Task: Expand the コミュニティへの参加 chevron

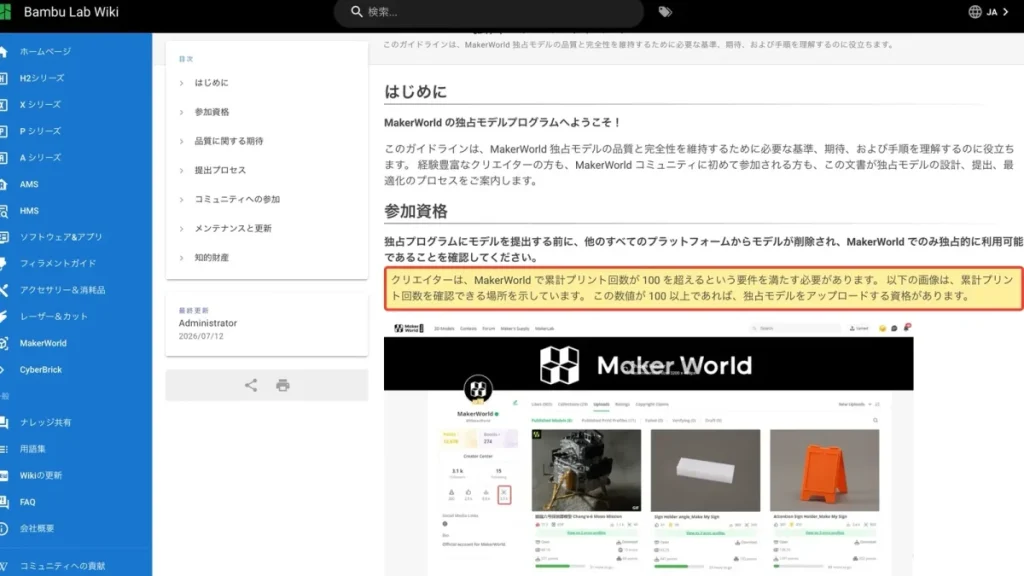Action: click(182, 199)
